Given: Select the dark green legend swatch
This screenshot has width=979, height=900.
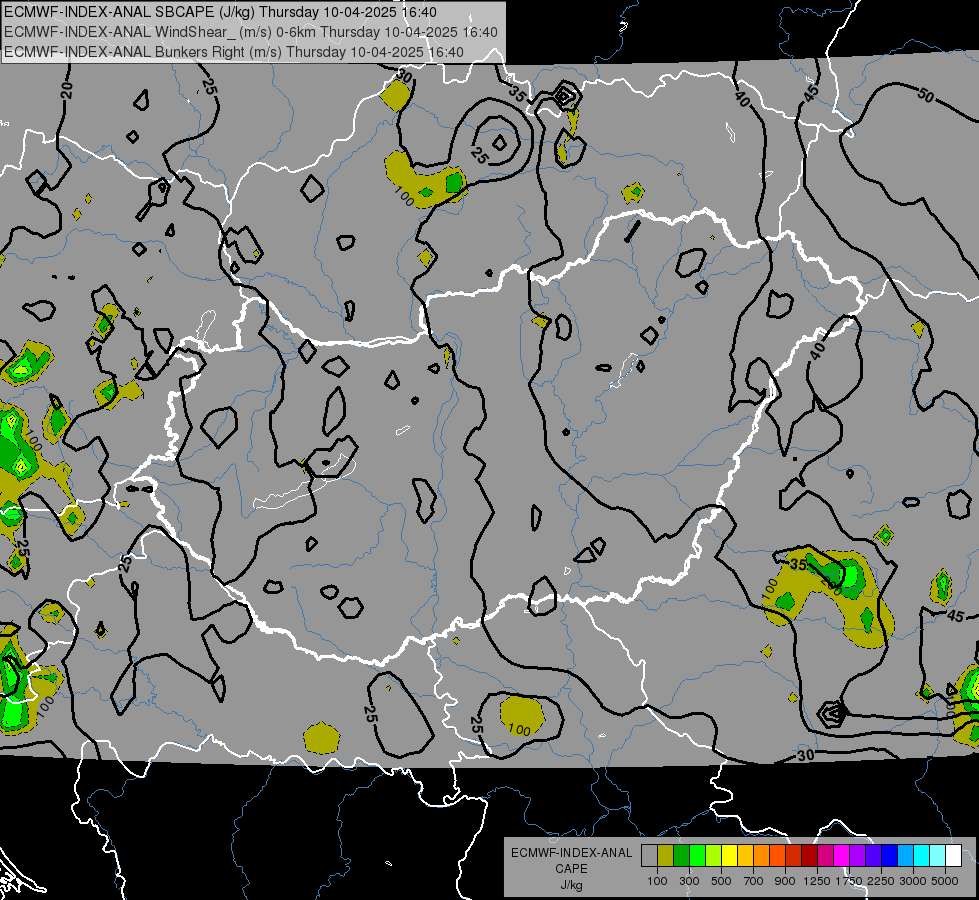Looking at the screenshot, I should coord(681,855).
